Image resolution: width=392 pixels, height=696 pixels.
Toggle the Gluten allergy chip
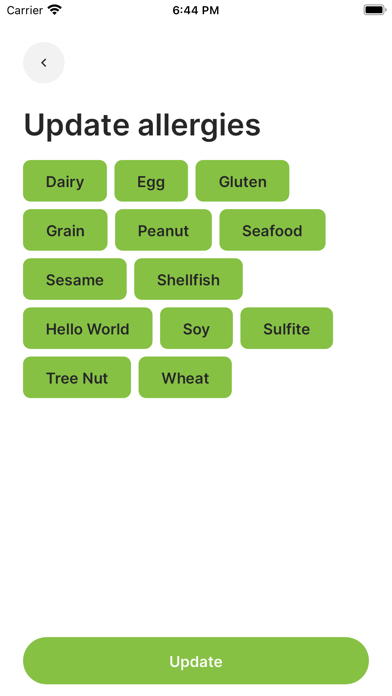pos(242,181)
